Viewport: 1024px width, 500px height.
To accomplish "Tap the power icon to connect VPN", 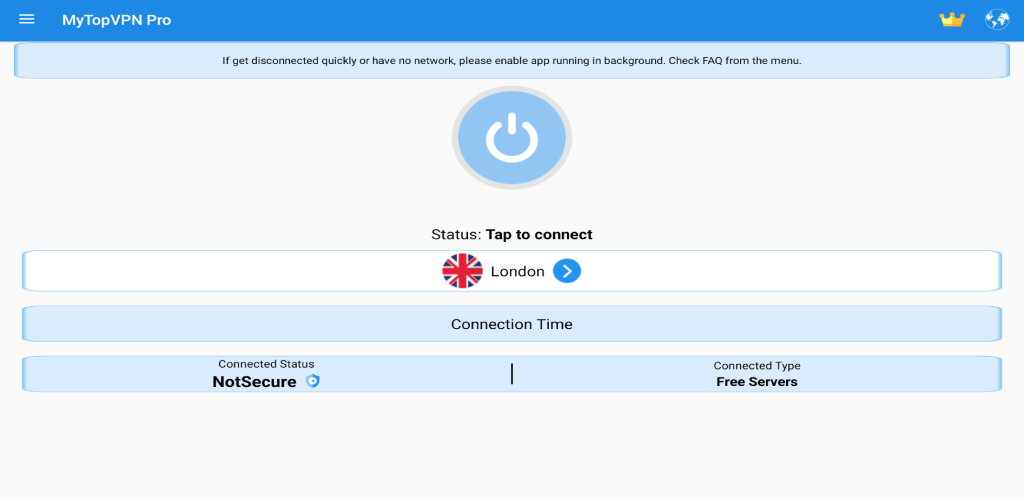I will [x=511, y=139].
